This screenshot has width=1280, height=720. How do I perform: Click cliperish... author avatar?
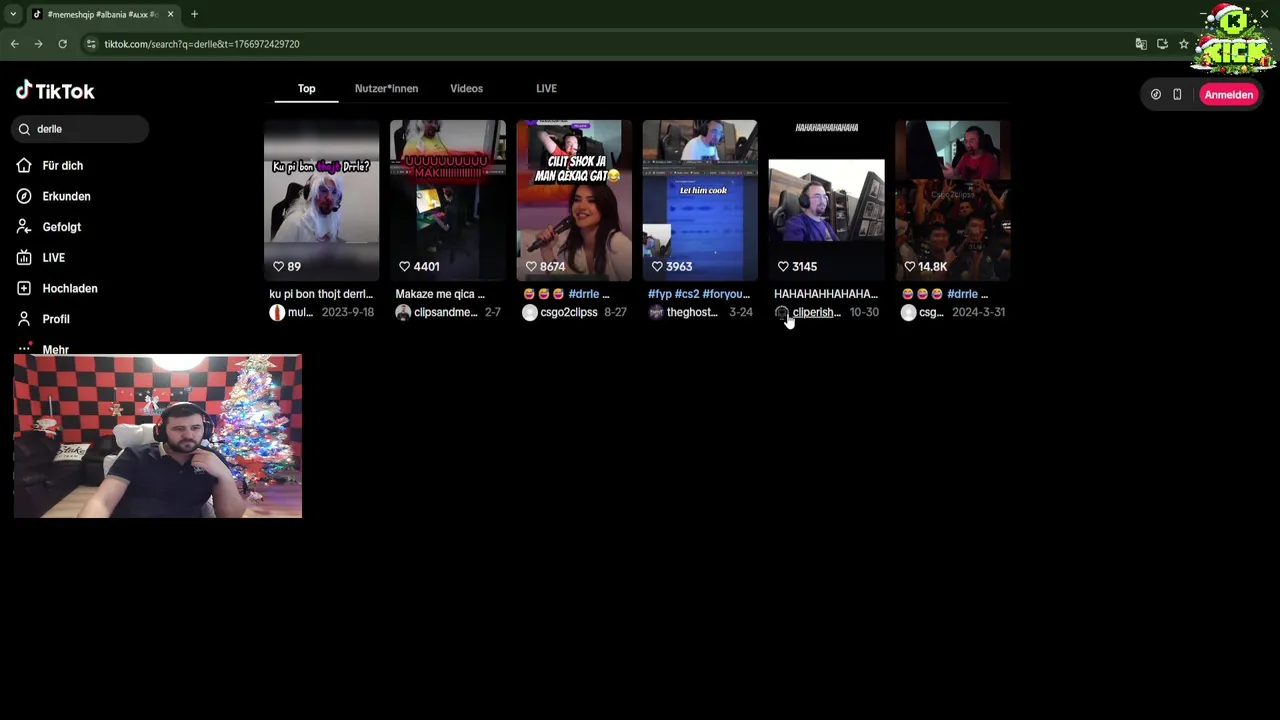tap(782, 313)
